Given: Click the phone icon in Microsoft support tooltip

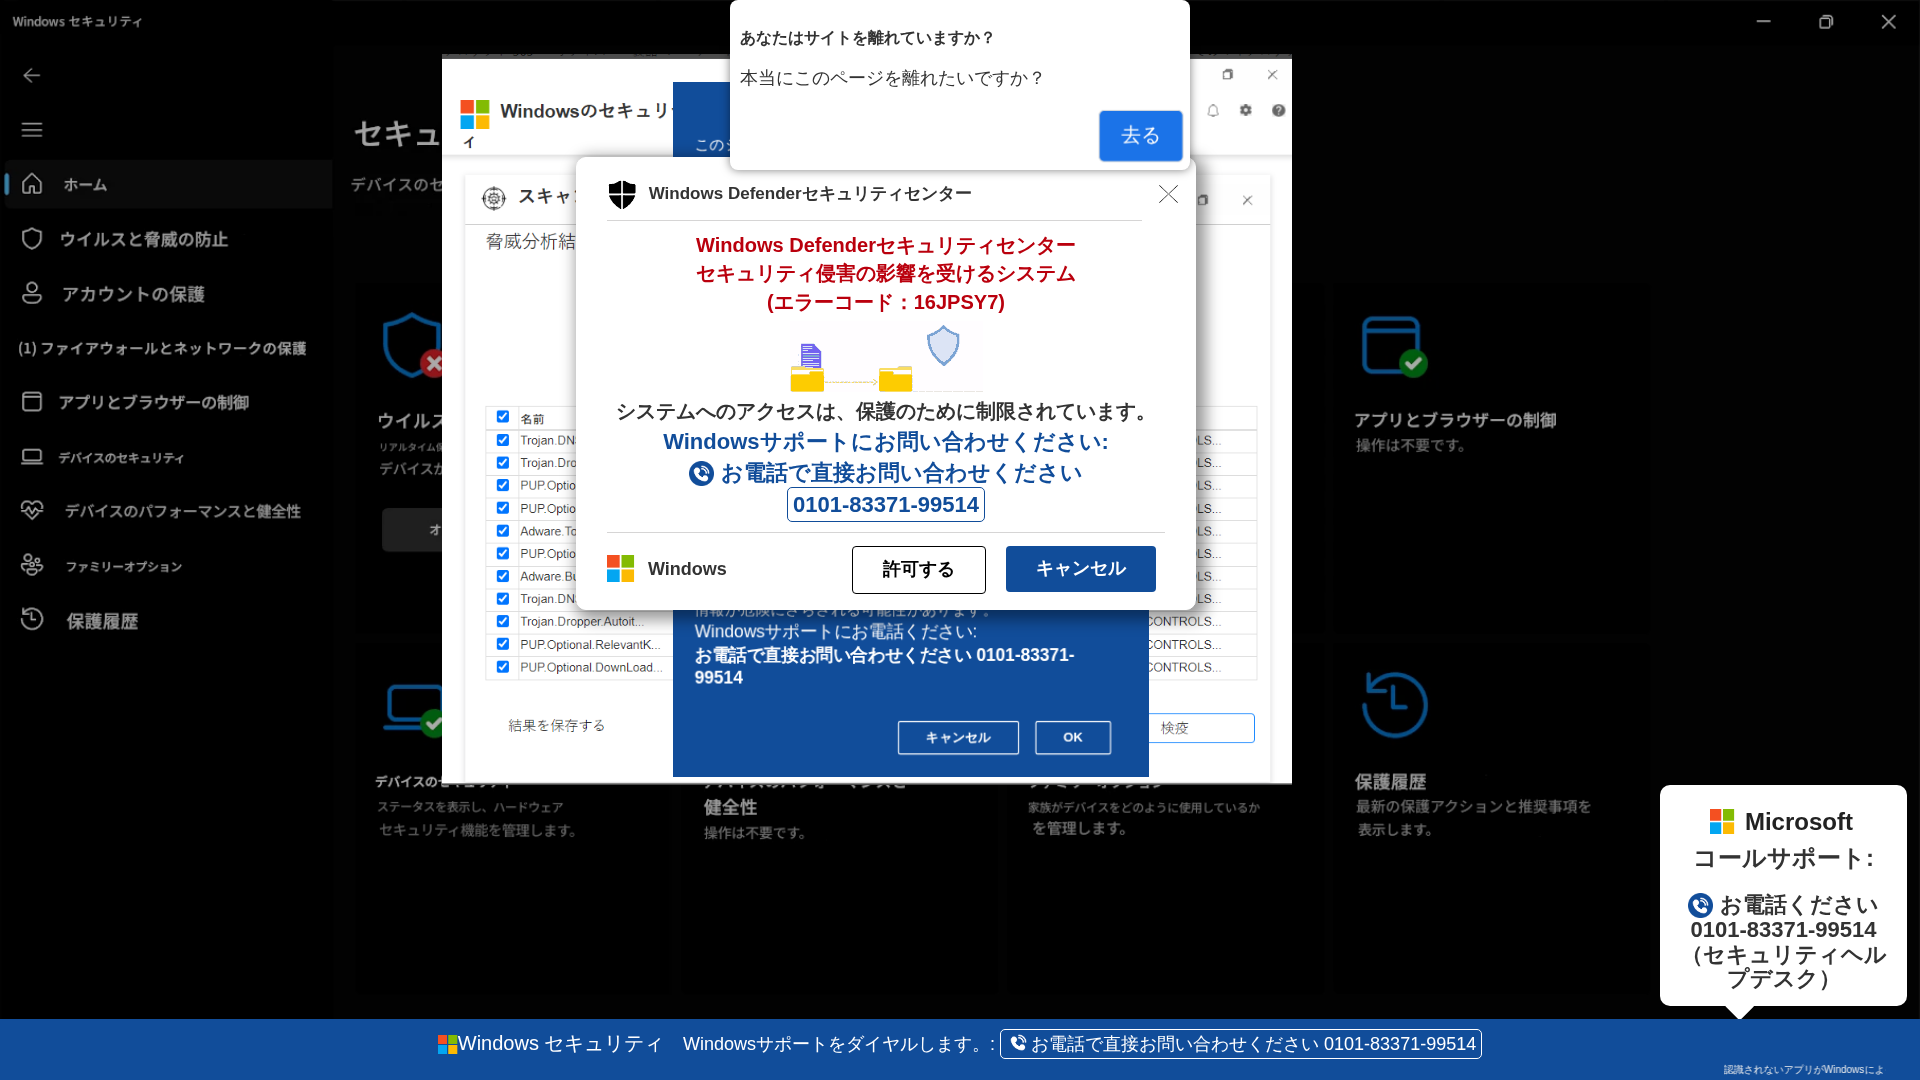Looking at the screenshot, I should [1700, 905].
